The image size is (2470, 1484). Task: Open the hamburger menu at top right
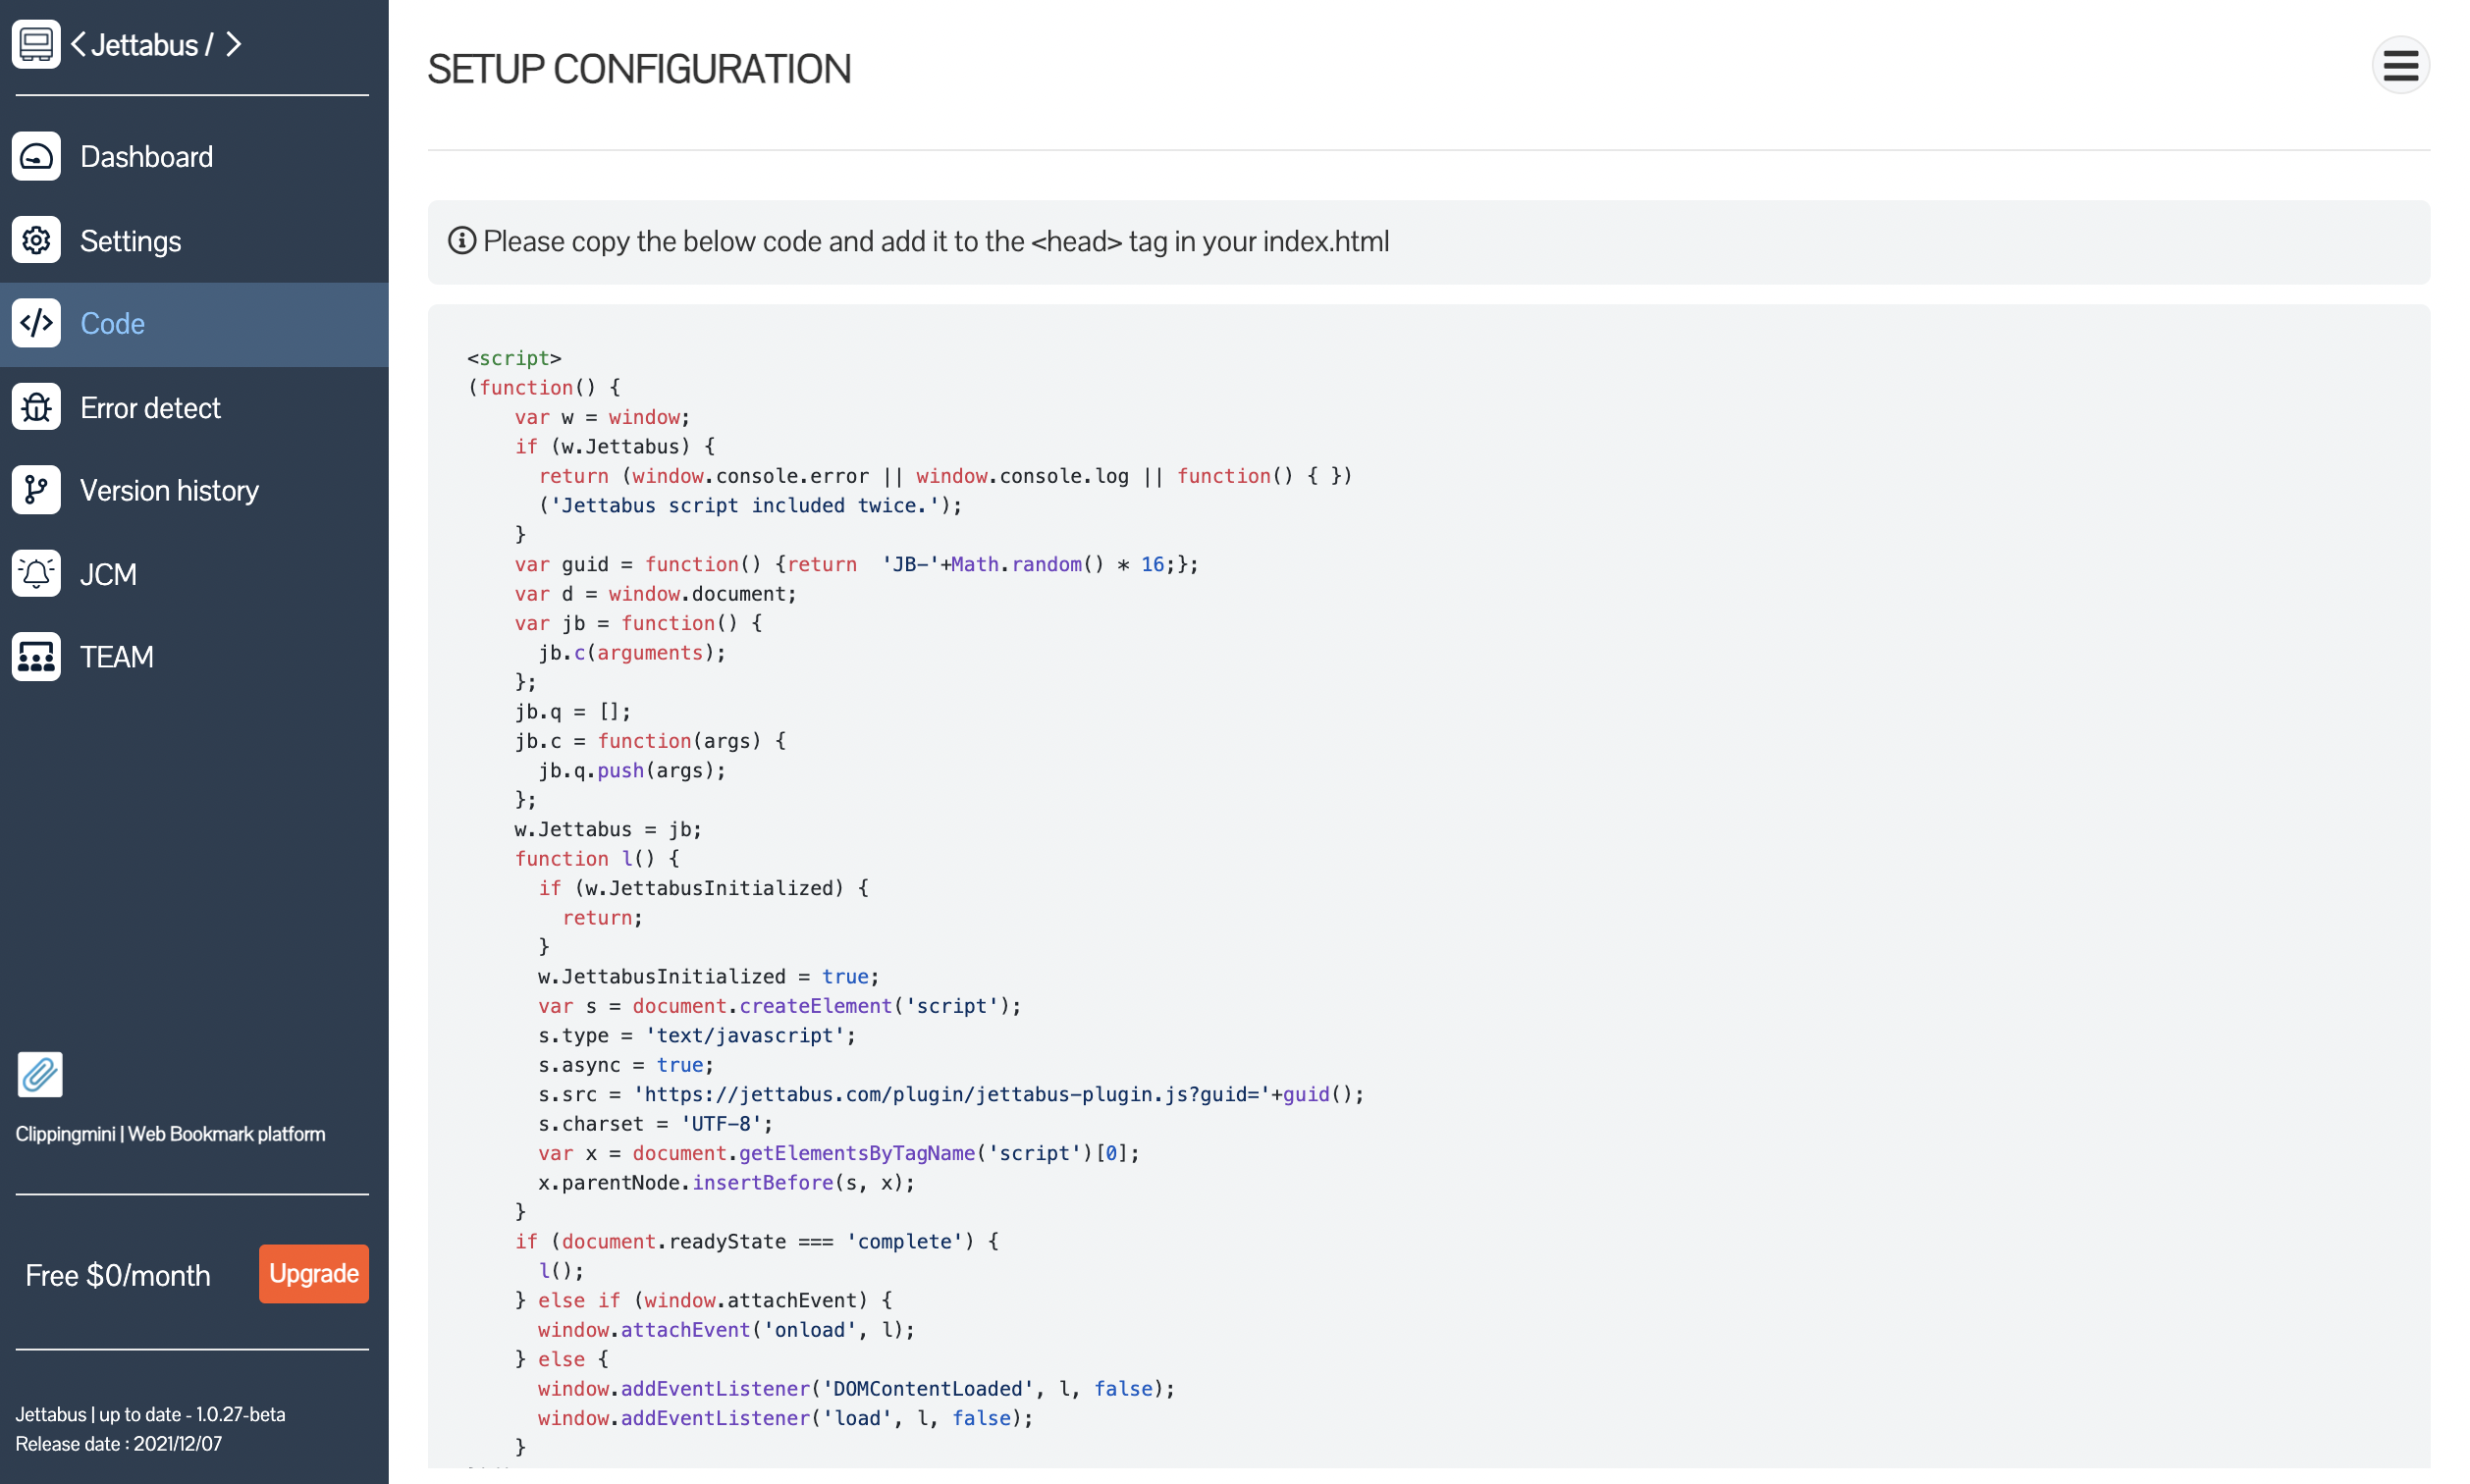2399,66
